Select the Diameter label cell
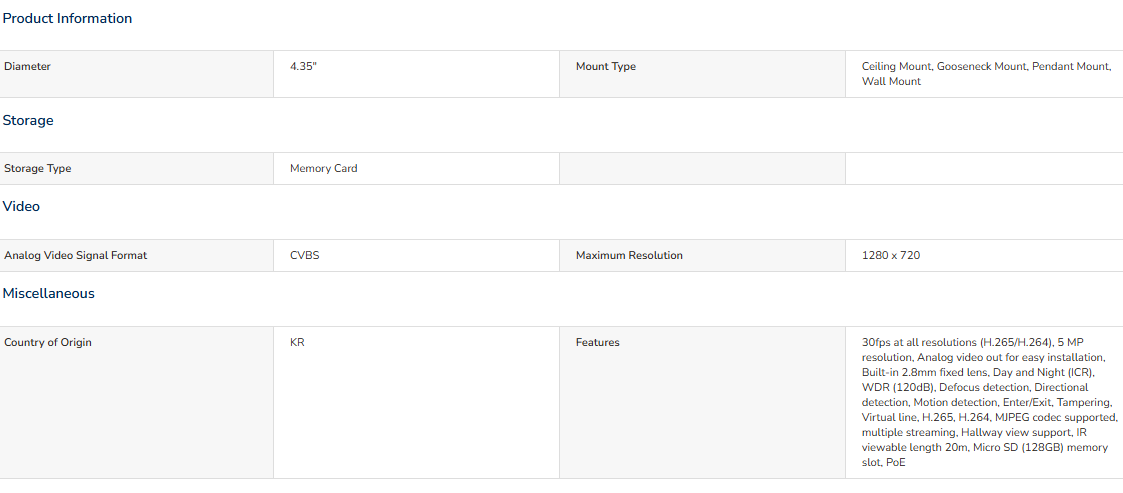This screenshot has height=493, width=1123. pos(137,74)
